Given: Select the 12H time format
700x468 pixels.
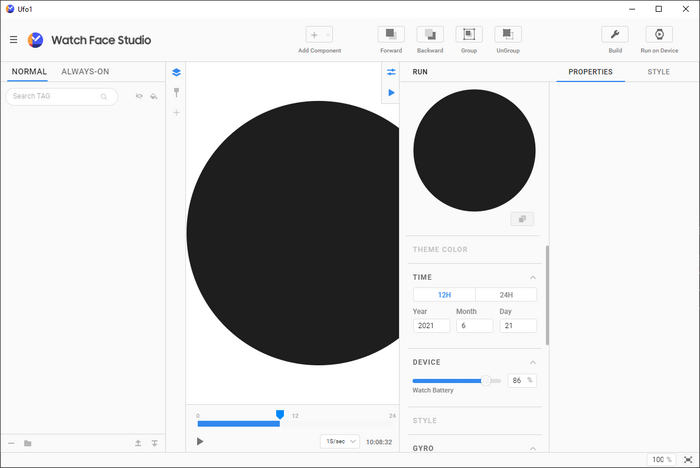Looking at the screenshot, I should [x=444, y=295].
